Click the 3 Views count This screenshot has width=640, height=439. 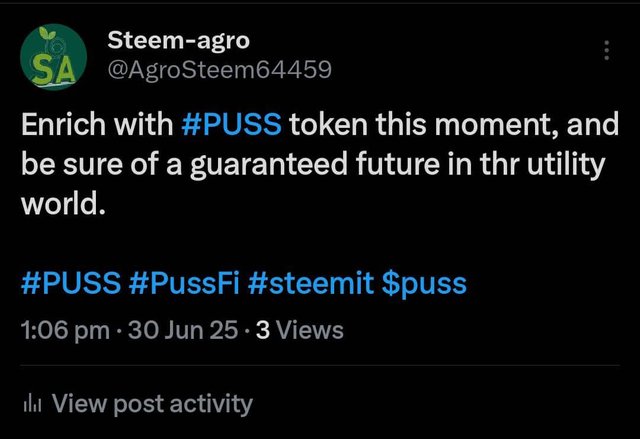coord(300,330)
